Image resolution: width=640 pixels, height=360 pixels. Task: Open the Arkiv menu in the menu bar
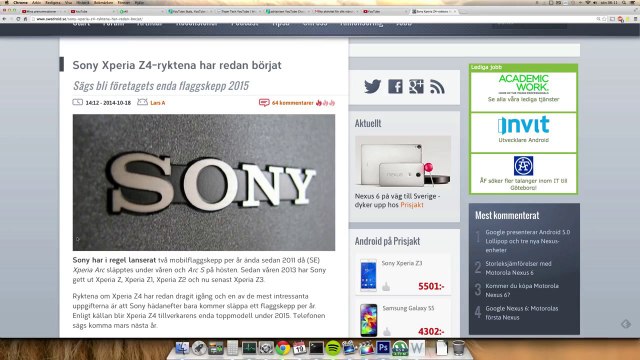37,2
